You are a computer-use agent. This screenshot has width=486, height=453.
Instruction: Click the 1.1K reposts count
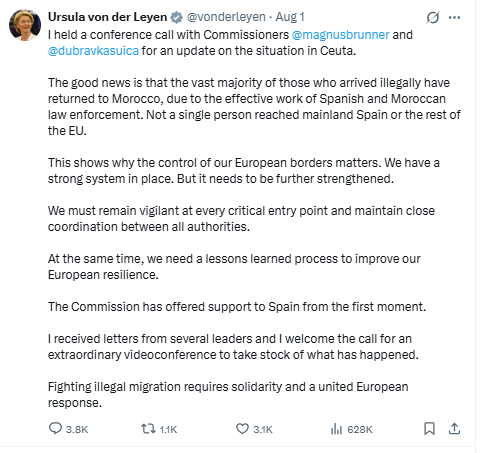tap(168, 429)
